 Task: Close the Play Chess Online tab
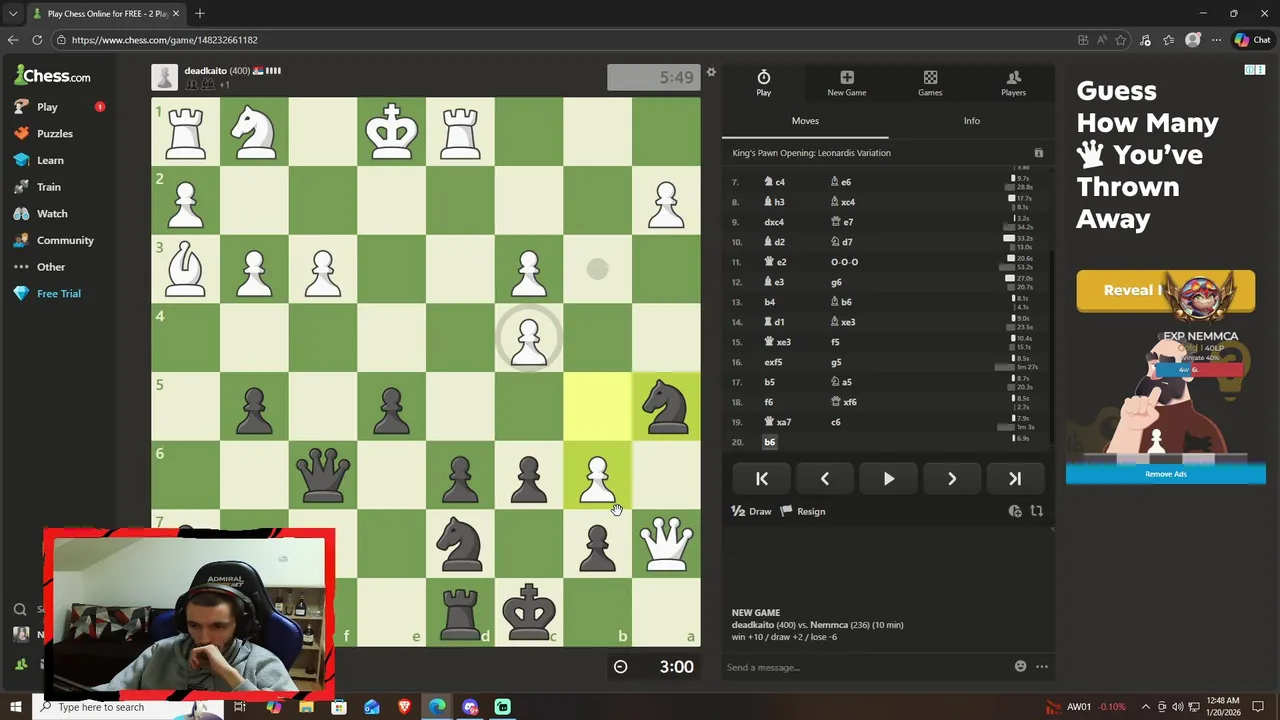[x=176, y=14]
